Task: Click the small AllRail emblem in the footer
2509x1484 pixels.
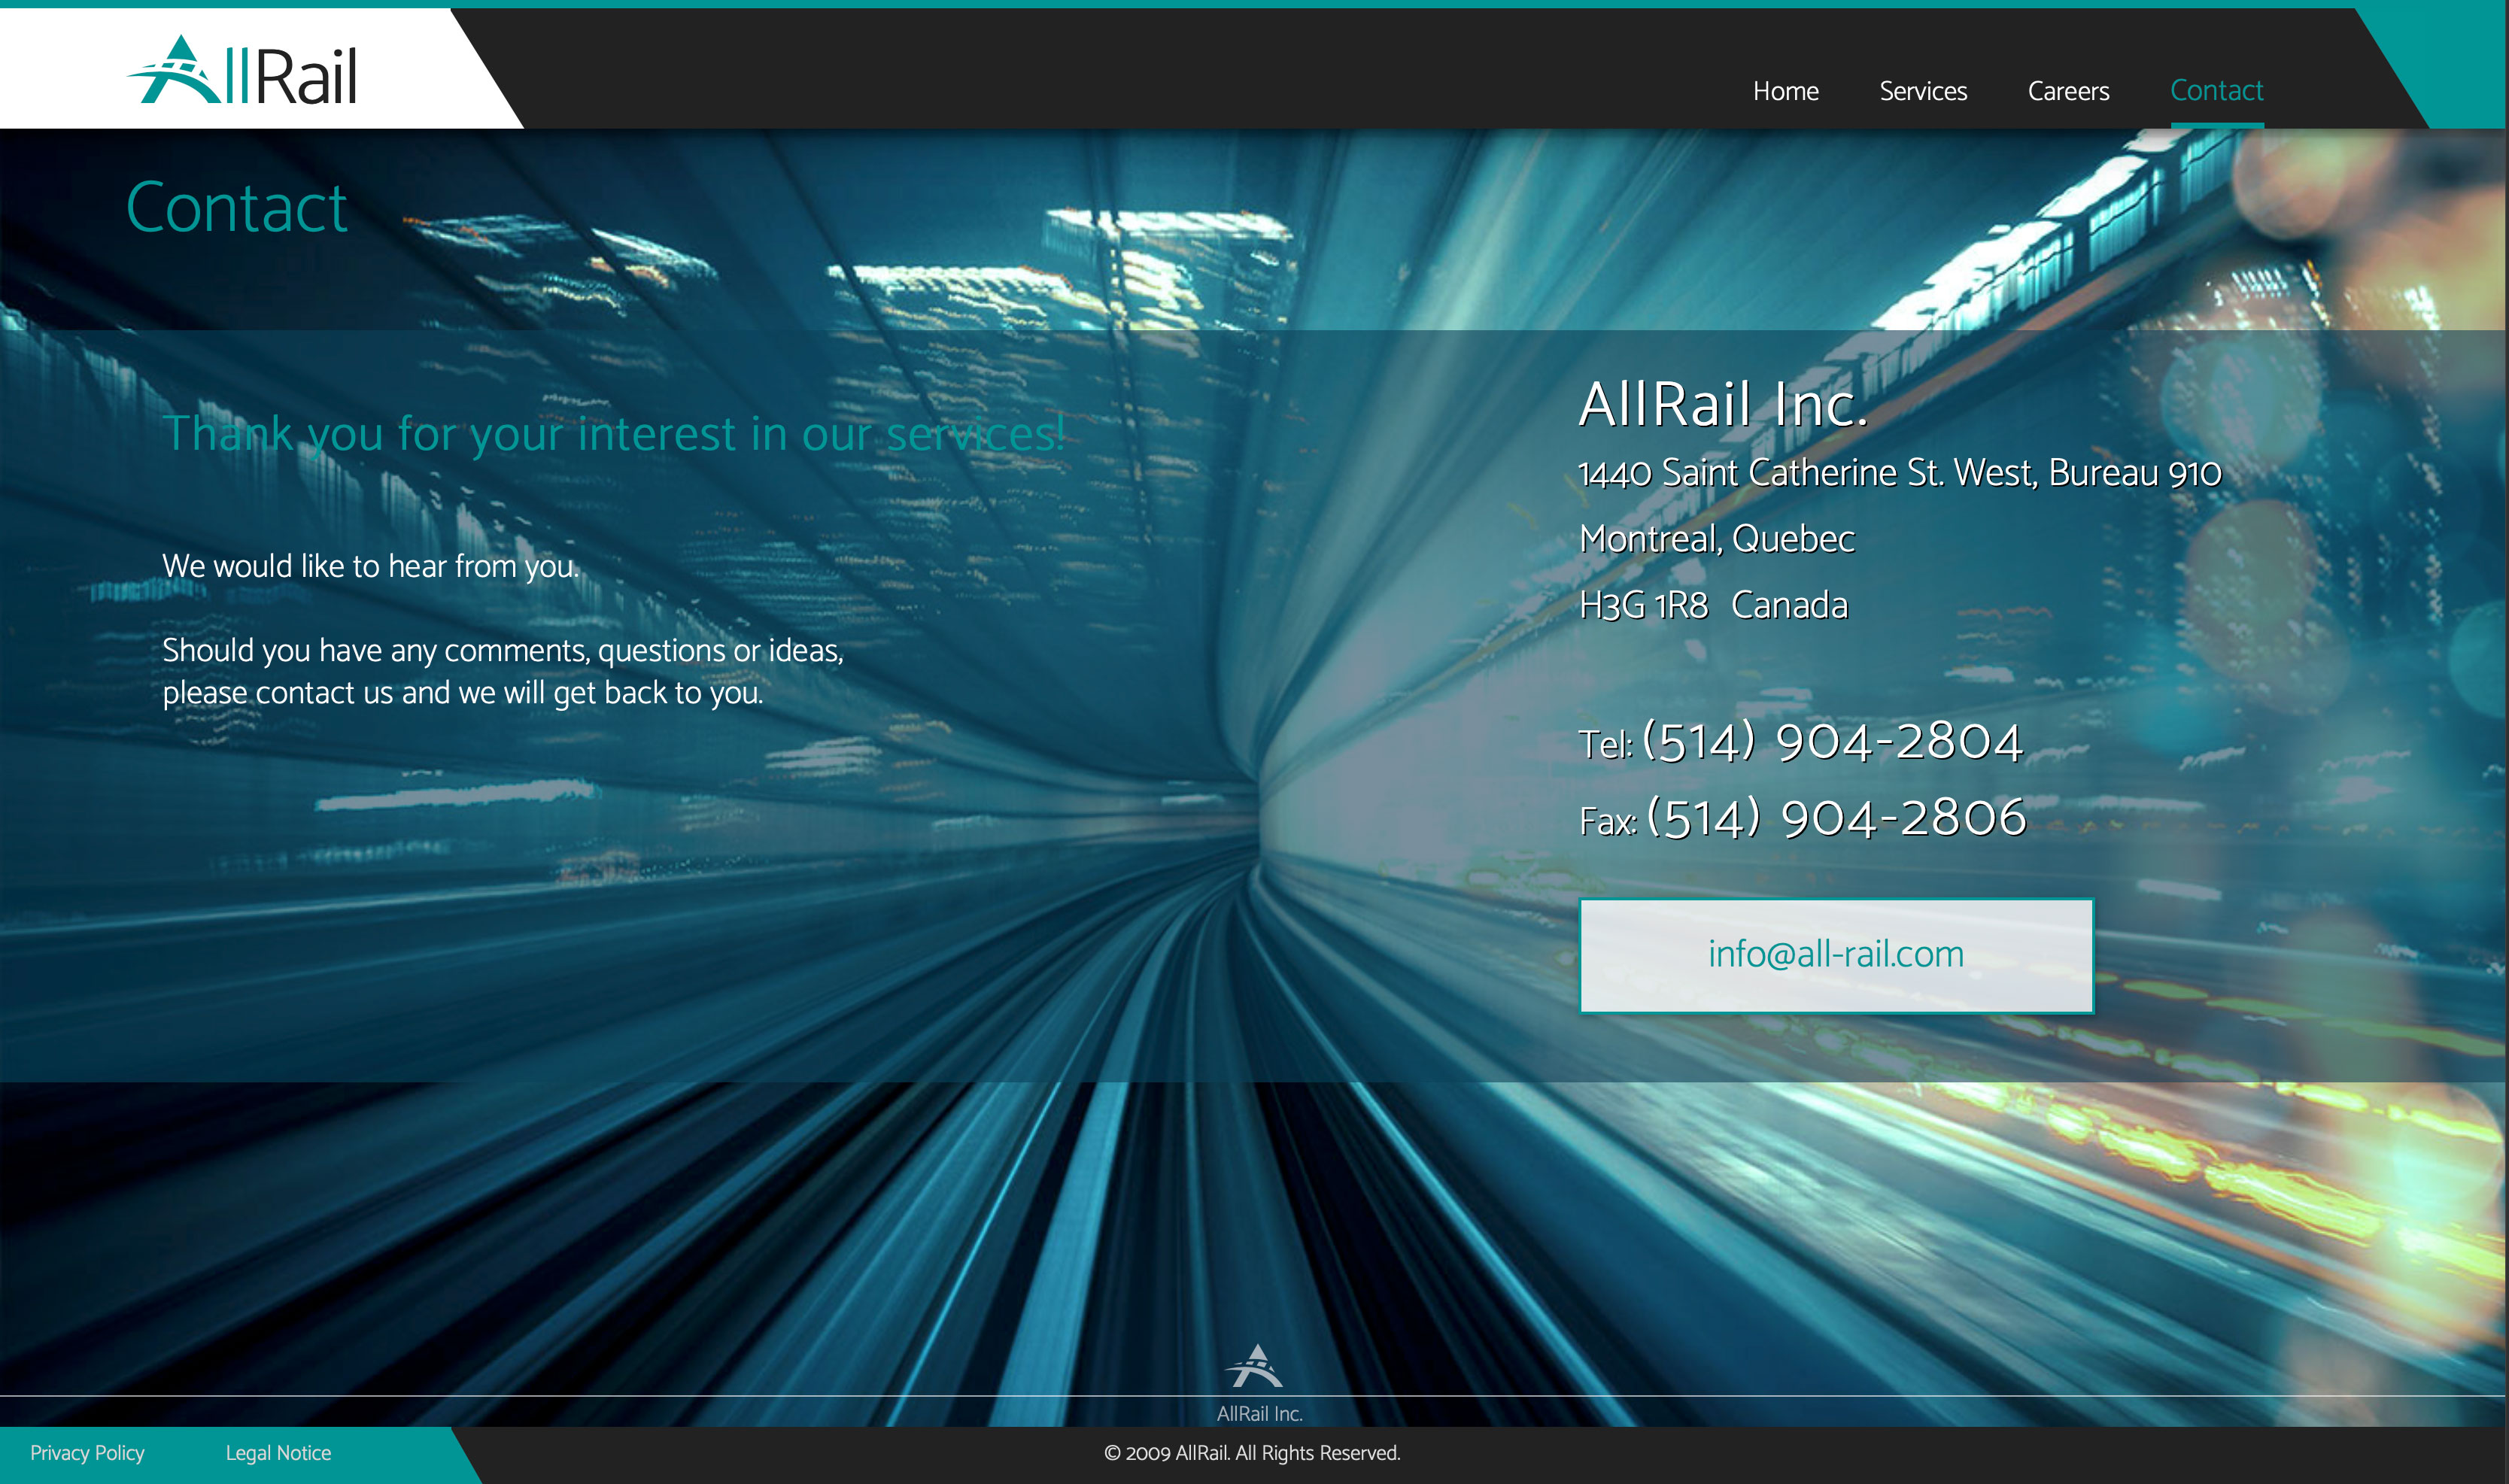Action: [x=1254, y=1366]
